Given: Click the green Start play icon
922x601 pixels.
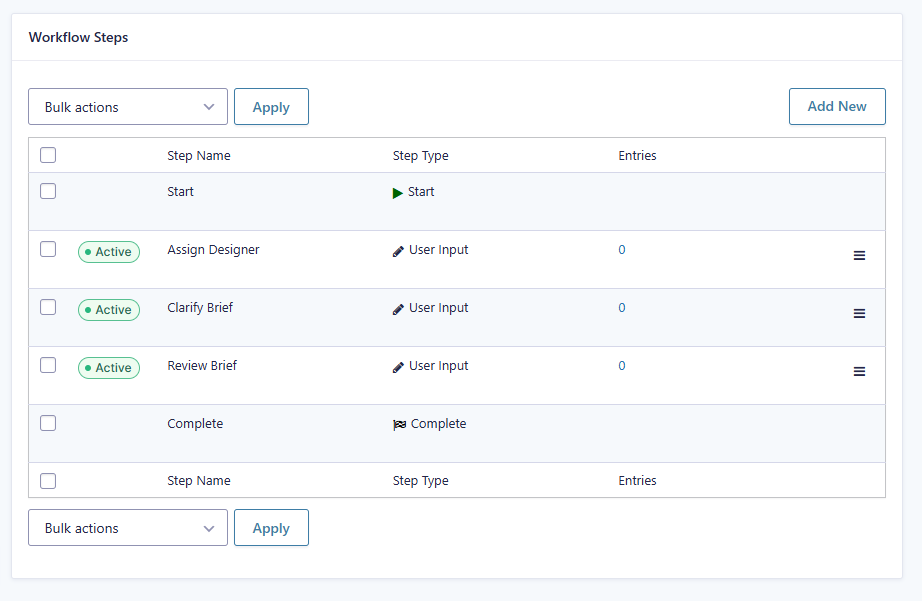Looking at the screenshot, I should coord(398,193).
